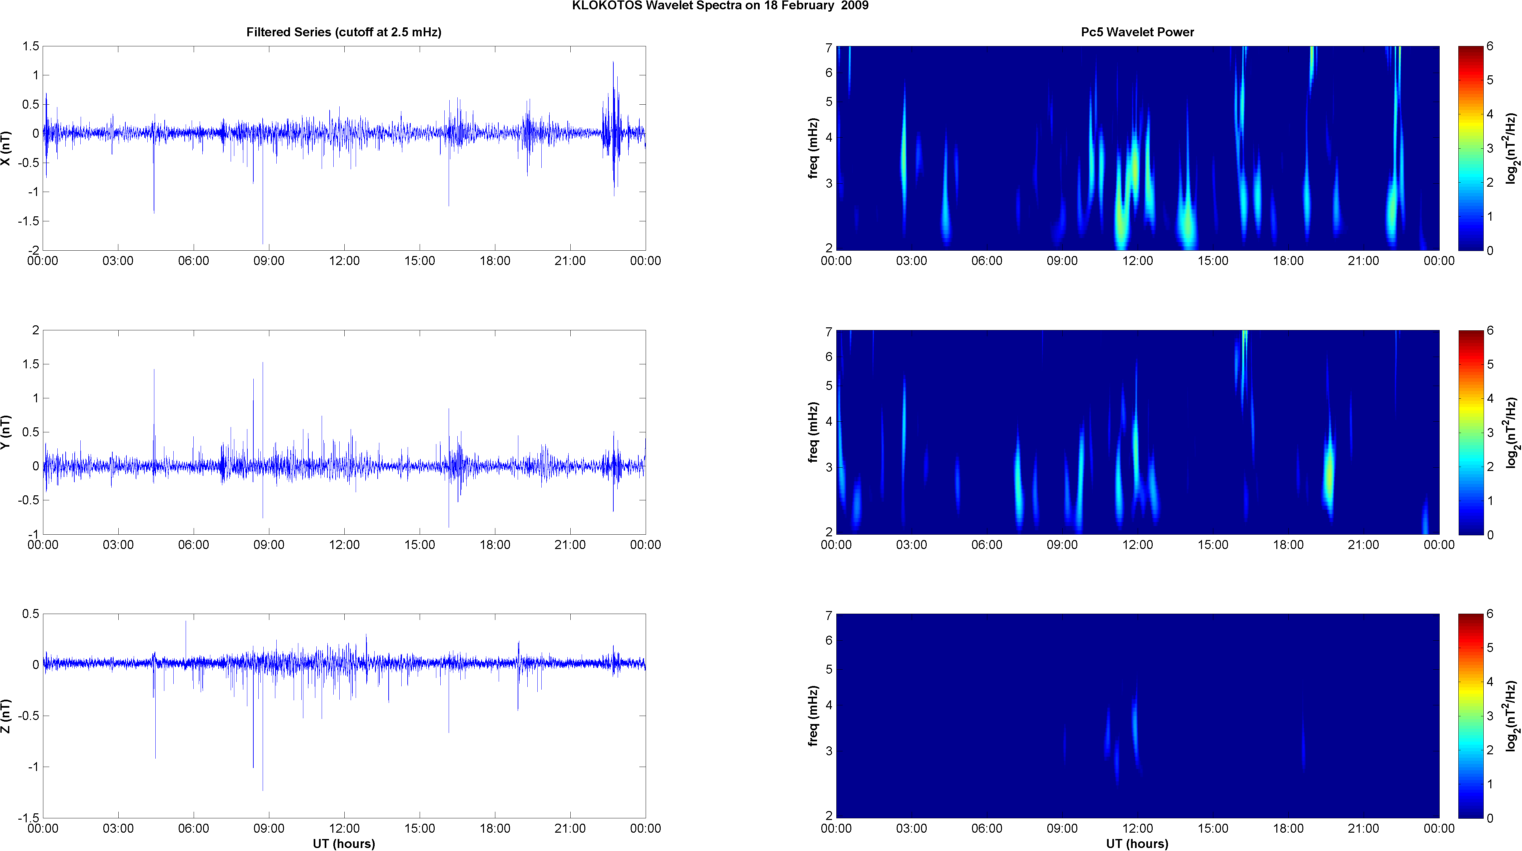Image resolution: width=1522 pixels, height=851 pixels.
Task: Click the '09:00' tick under Y series plot
Action: pos(269,545)
